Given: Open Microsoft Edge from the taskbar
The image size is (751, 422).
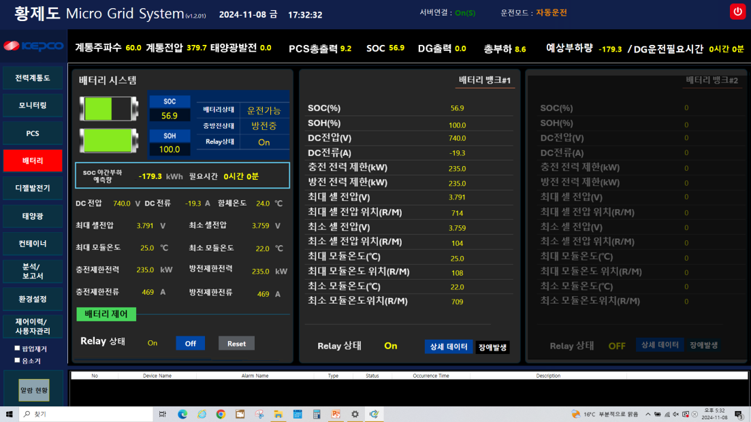Looking at the screenshot, I should [182, 414].
